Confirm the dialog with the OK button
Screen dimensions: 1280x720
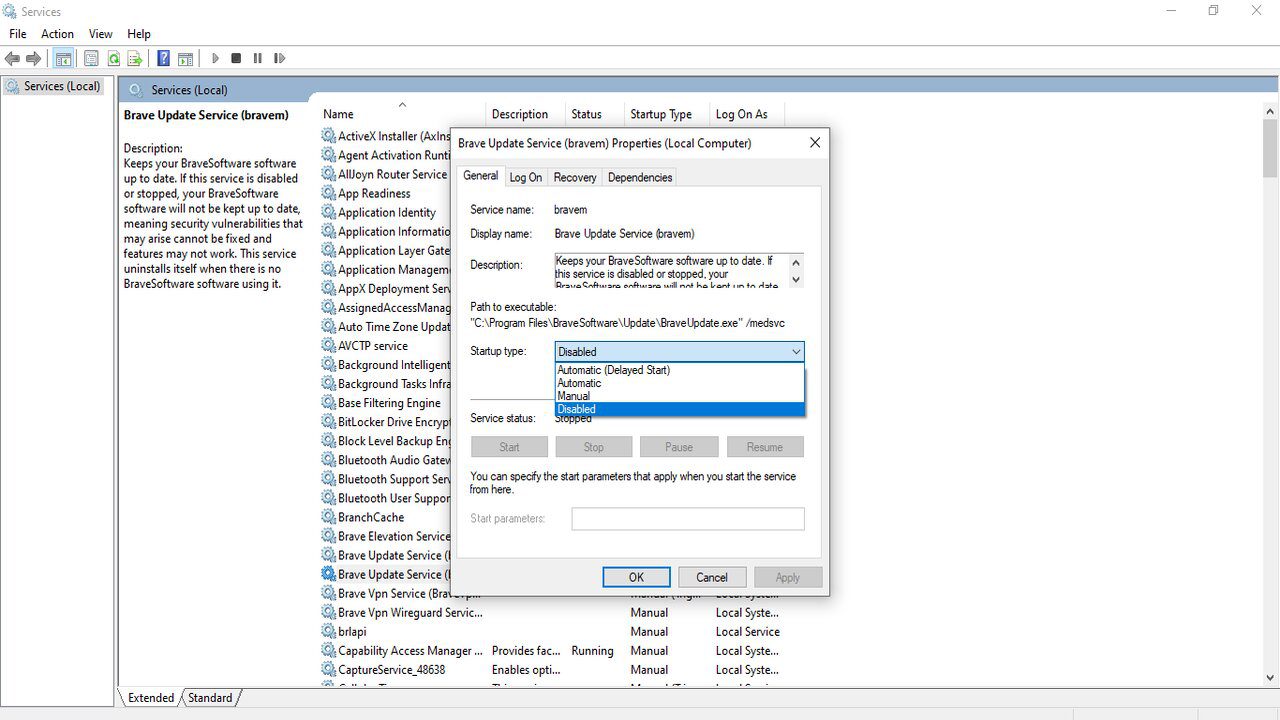click(x=636, y=577)
